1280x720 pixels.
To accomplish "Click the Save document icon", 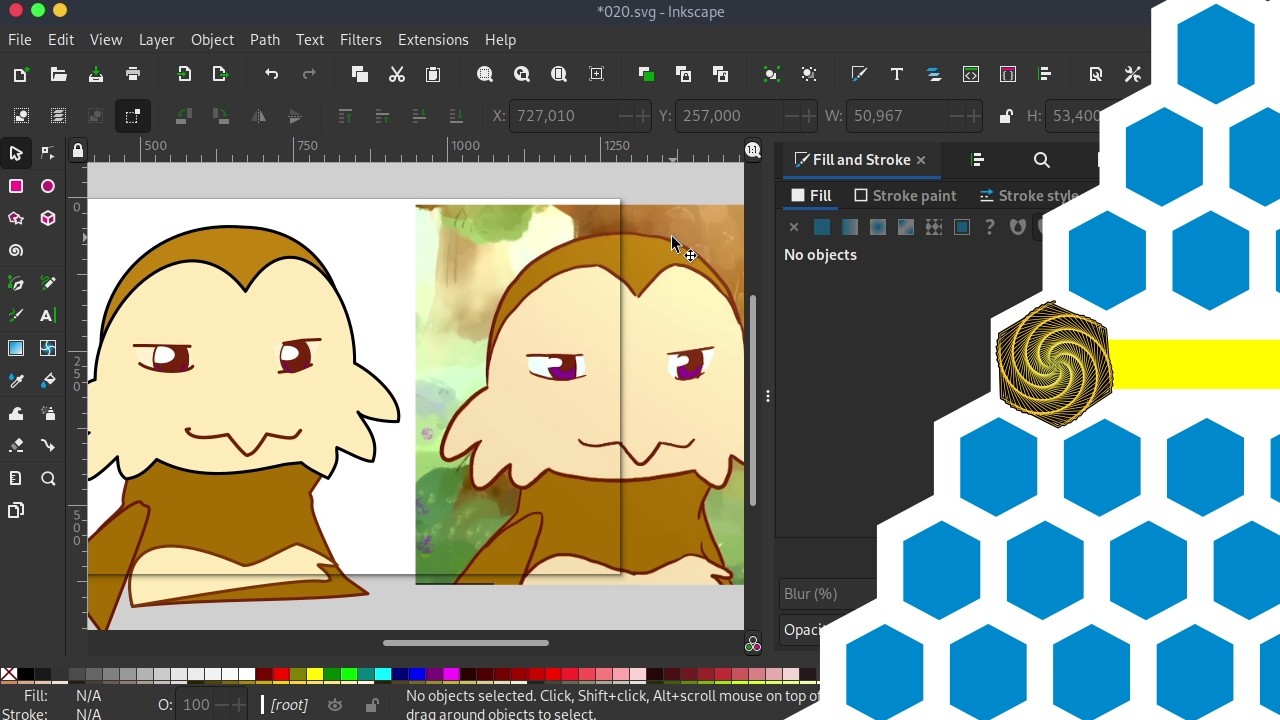I will [x=96, y=74].
